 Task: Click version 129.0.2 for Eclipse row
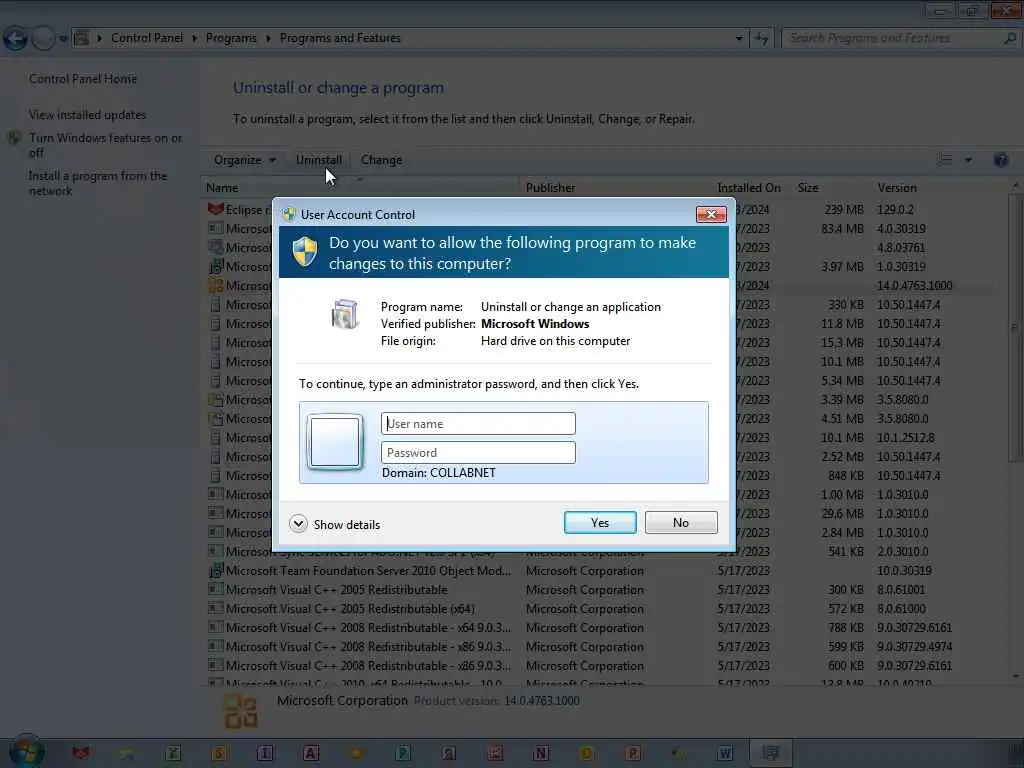895,210
